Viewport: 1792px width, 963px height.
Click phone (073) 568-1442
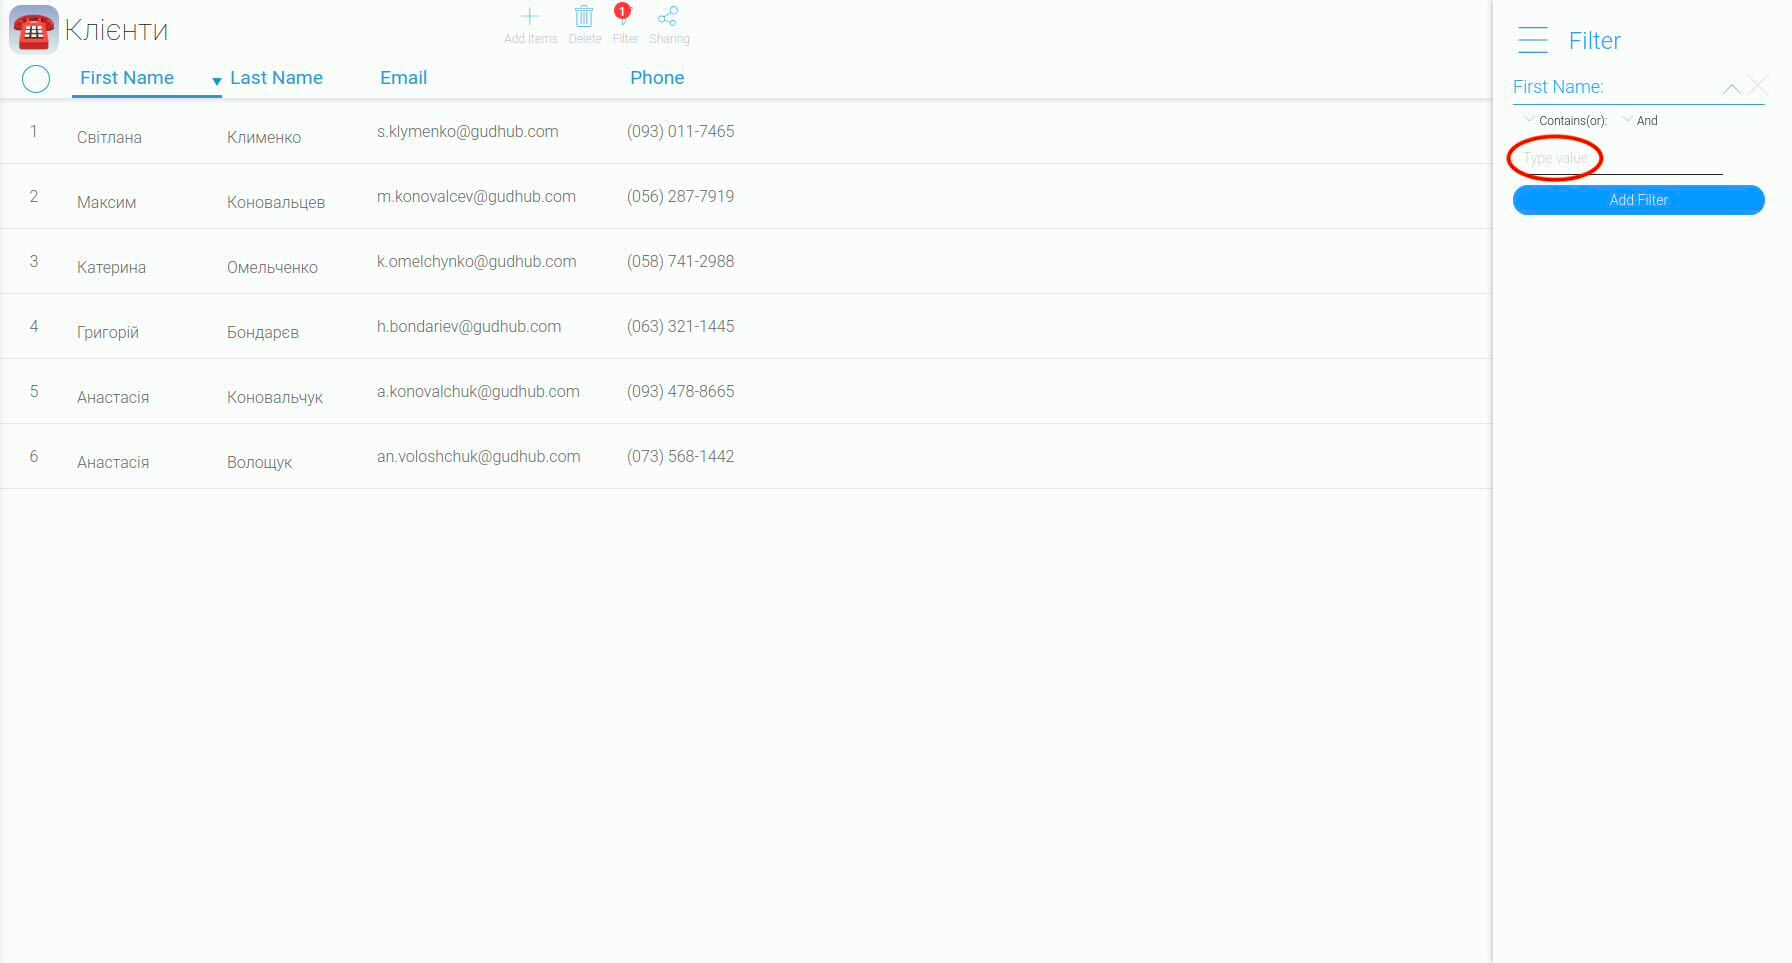pos(680,456)
